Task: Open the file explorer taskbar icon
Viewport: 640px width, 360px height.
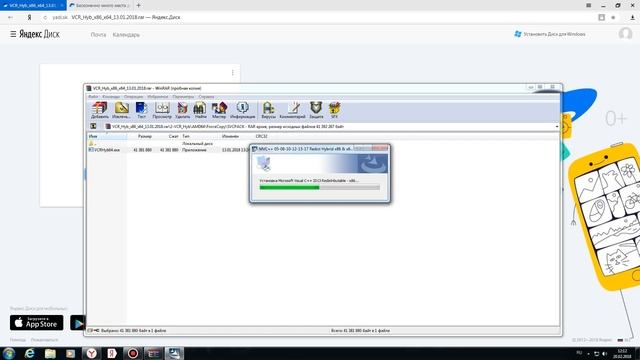Action: coord(50,353)
